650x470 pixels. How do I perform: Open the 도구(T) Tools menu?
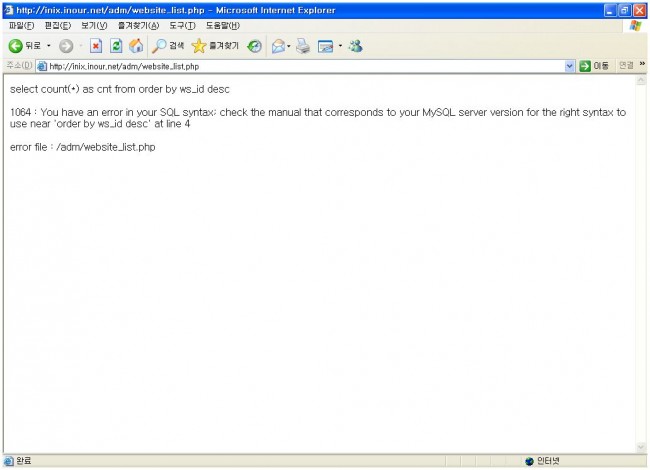click(x=182, y=26)
